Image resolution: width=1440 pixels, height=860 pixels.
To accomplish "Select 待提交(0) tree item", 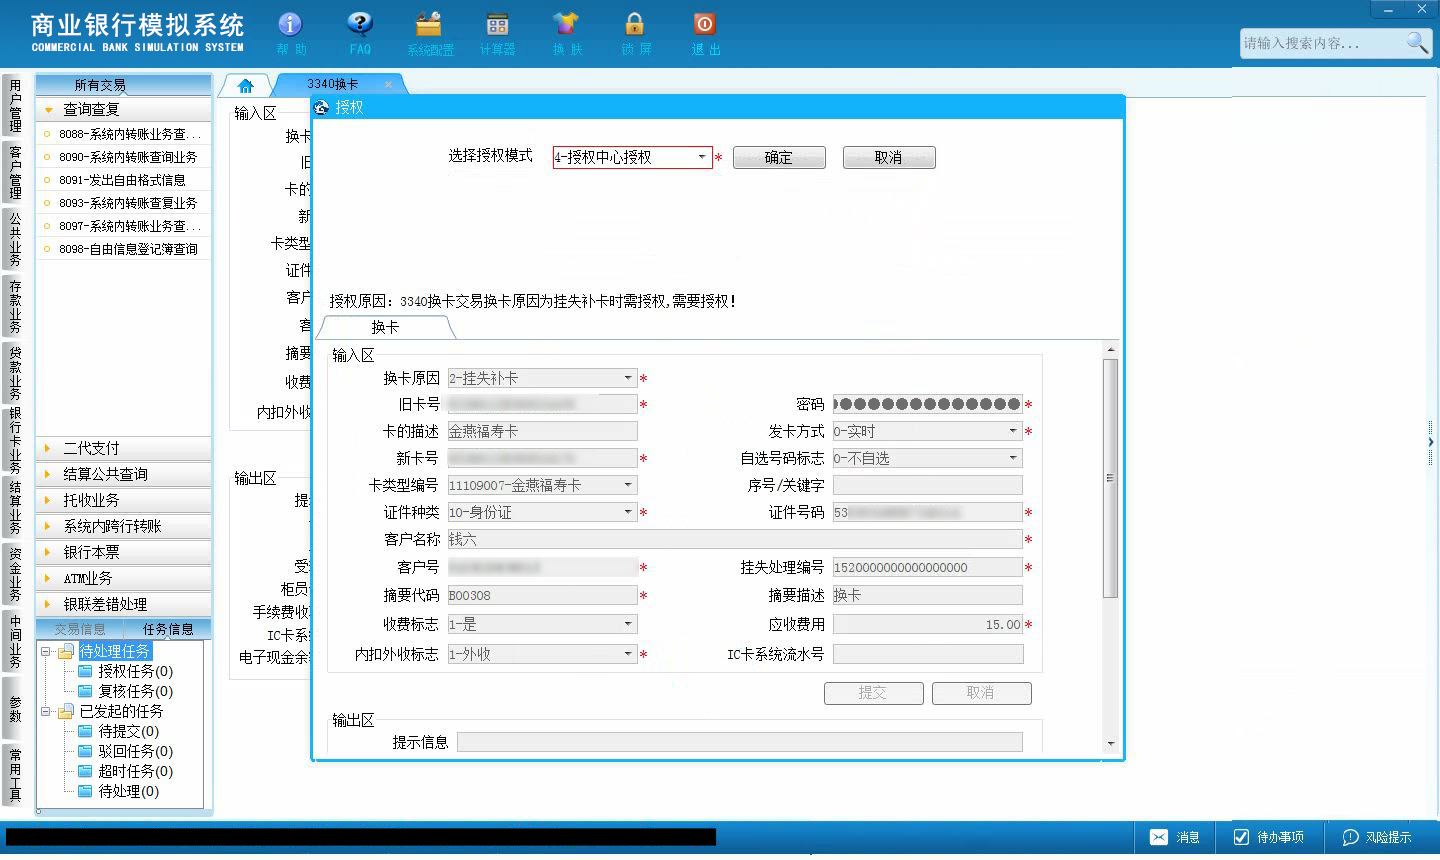I will point(128,731).
